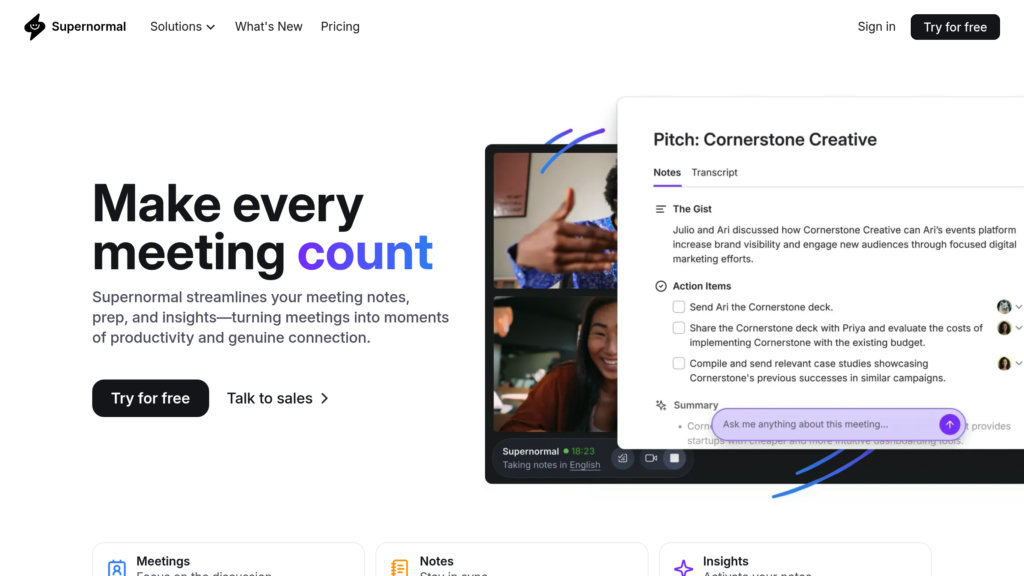
Task: Click the Supernormal brand name text
Action: pos(89,27)
